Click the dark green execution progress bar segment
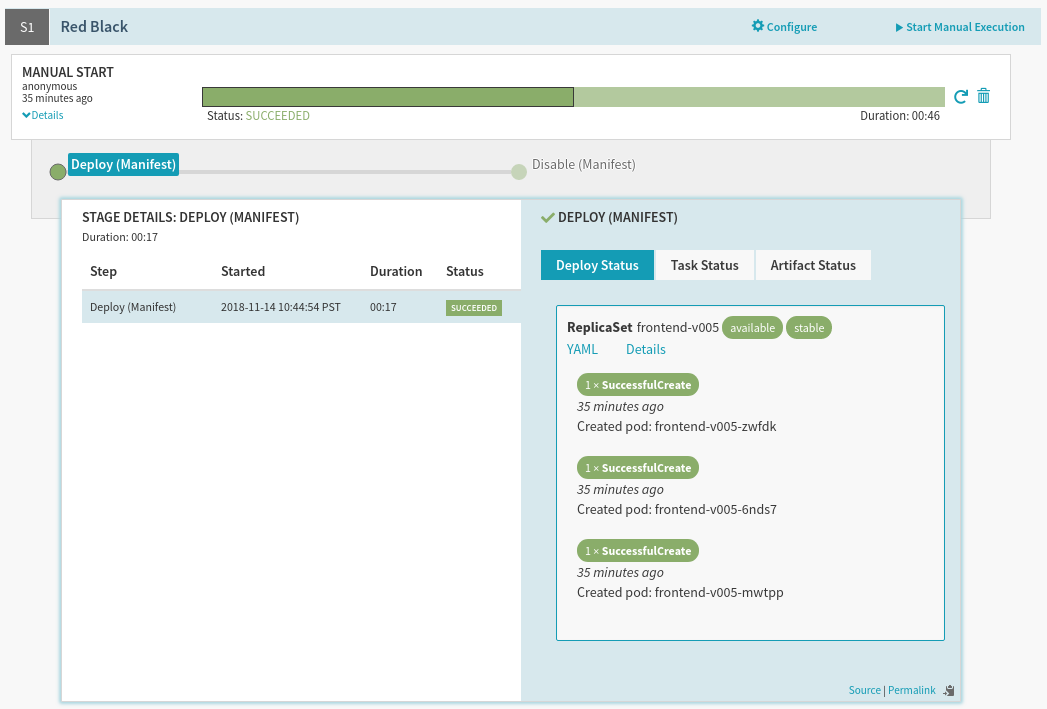1047x709 pixels. click(387, 97)
